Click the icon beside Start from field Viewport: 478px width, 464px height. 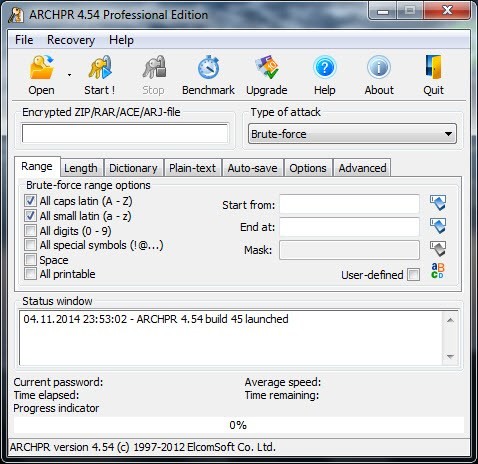(x=438, y=203)
